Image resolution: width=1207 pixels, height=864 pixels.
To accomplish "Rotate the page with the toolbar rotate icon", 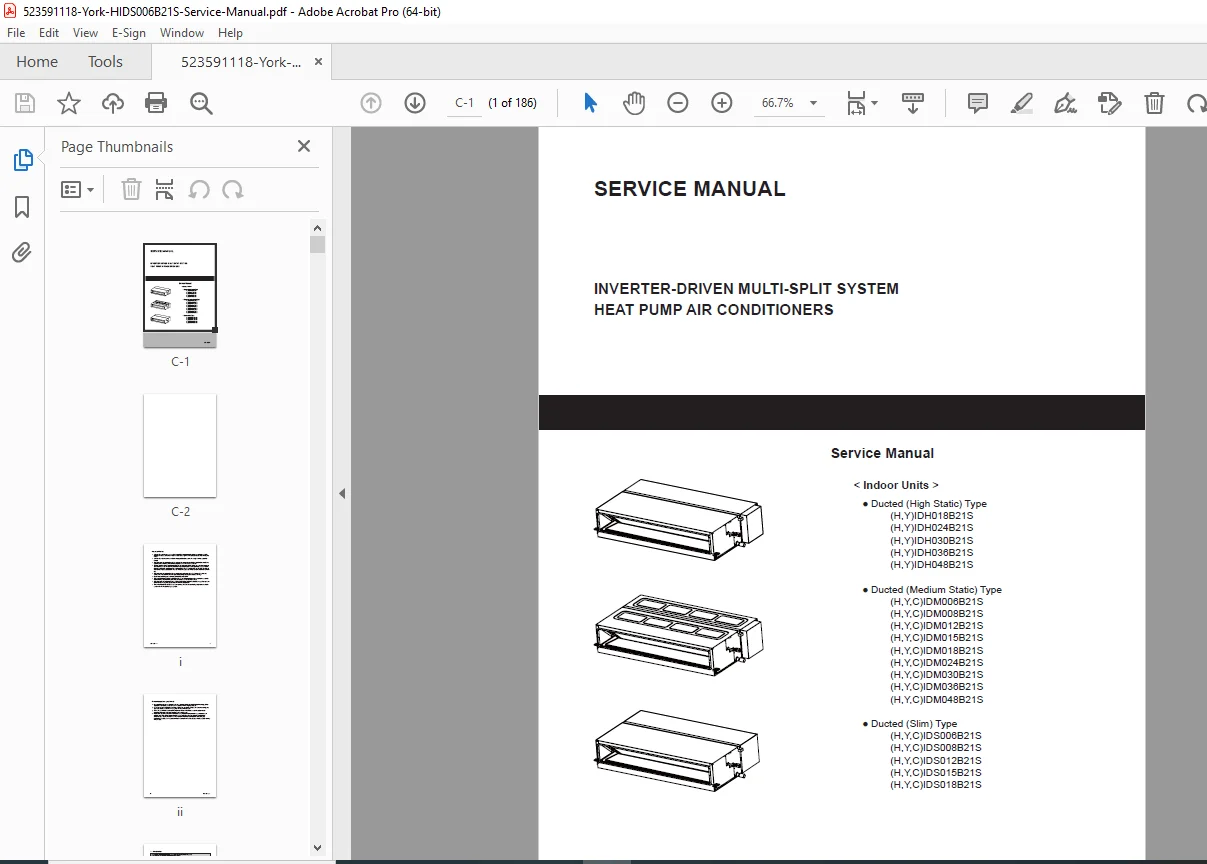I will pyautogui.click(x=1196, y=103).
